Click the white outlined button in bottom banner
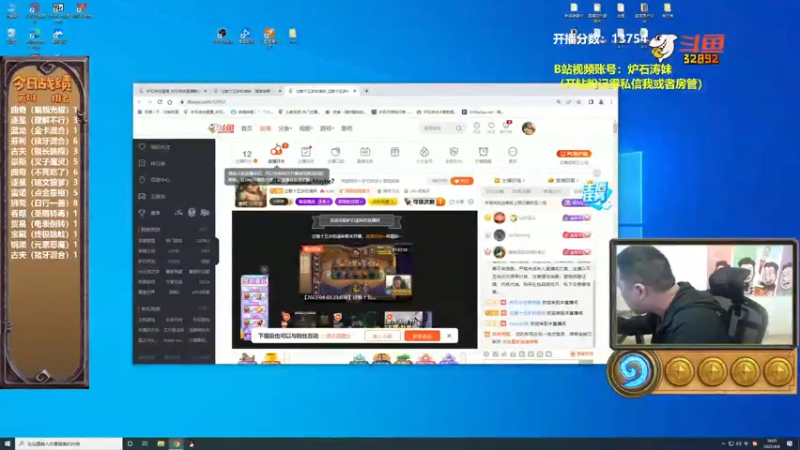800x450 pixels. point(382,336)
